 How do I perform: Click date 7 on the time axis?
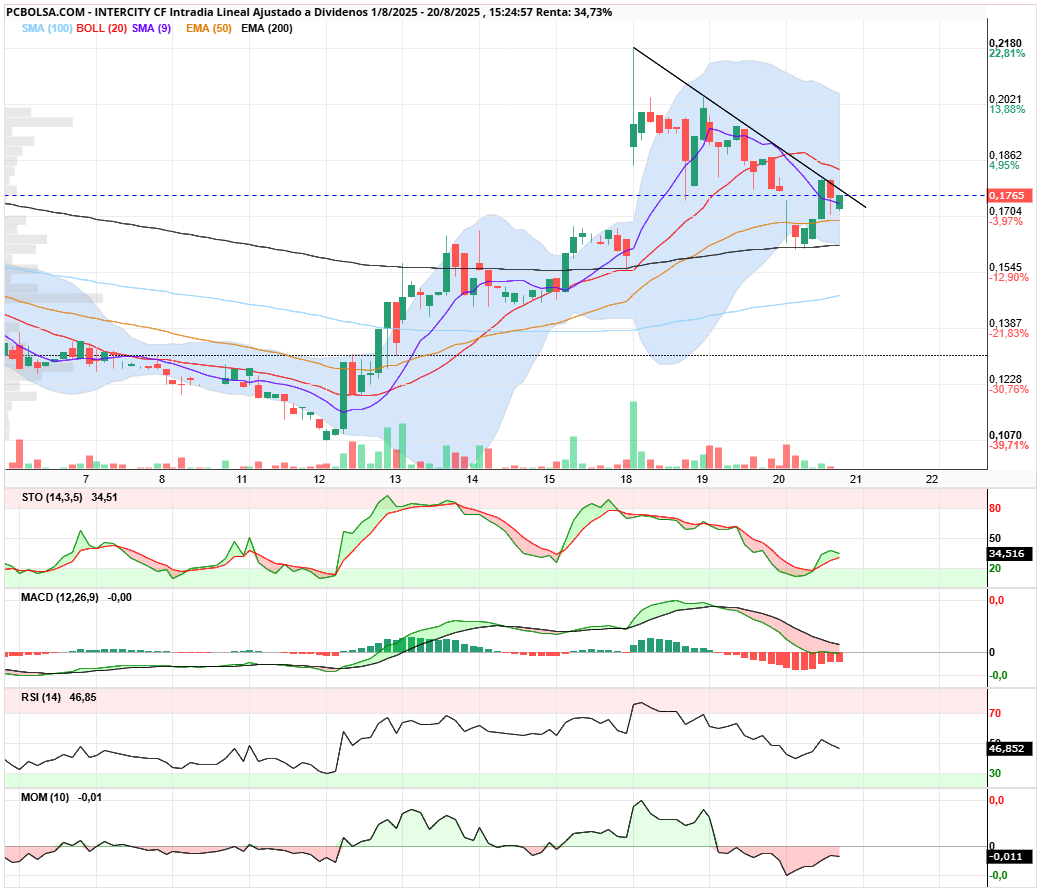[86, 479]
